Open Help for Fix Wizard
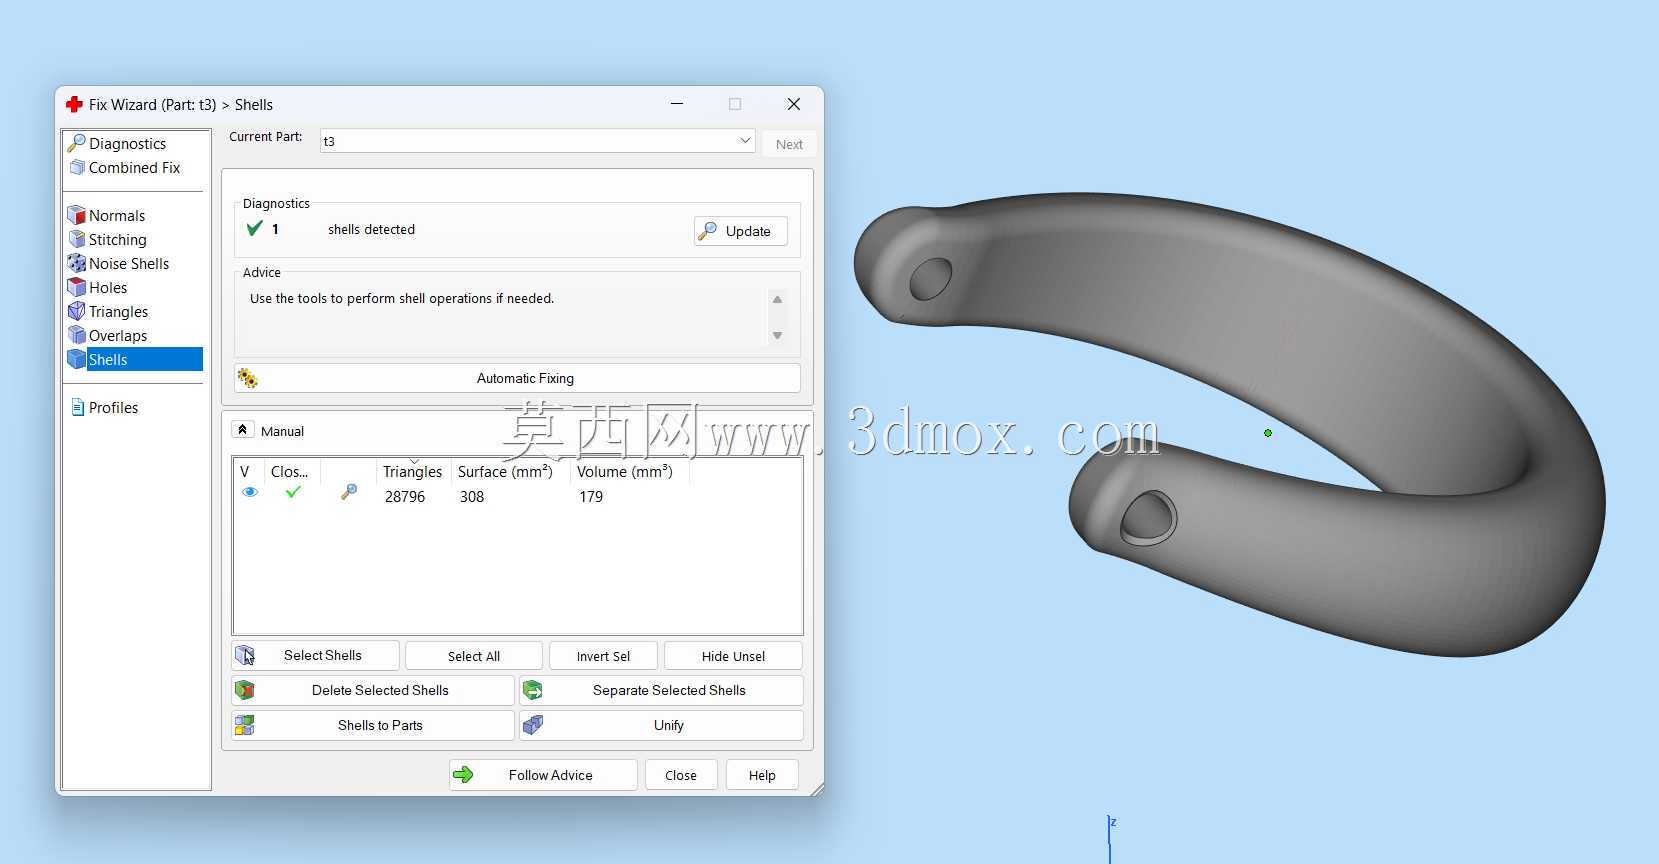The image size is (1659, 864). click(762, 775)
